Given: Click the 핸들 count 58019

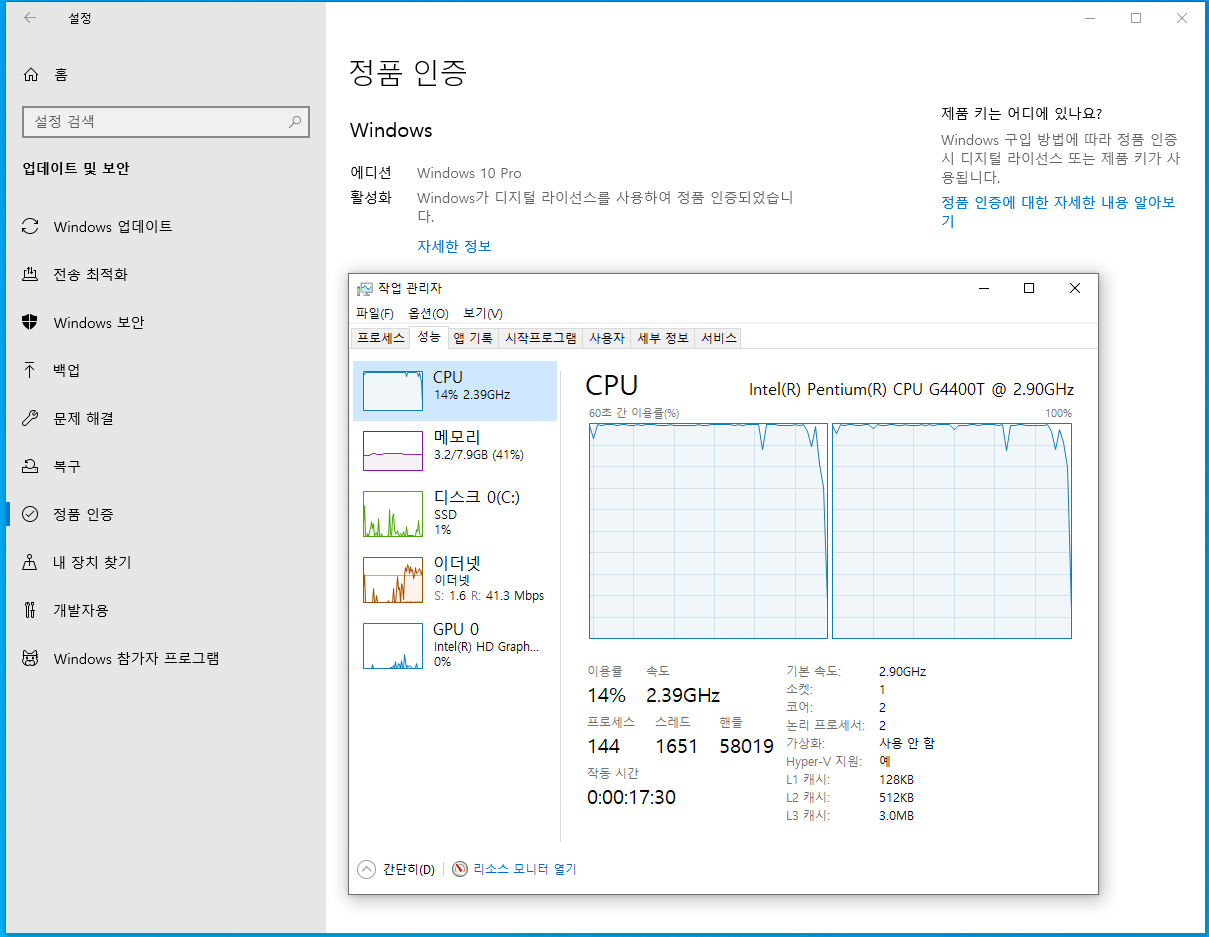Looking at the screenshot, I should [x=746, y=746].
